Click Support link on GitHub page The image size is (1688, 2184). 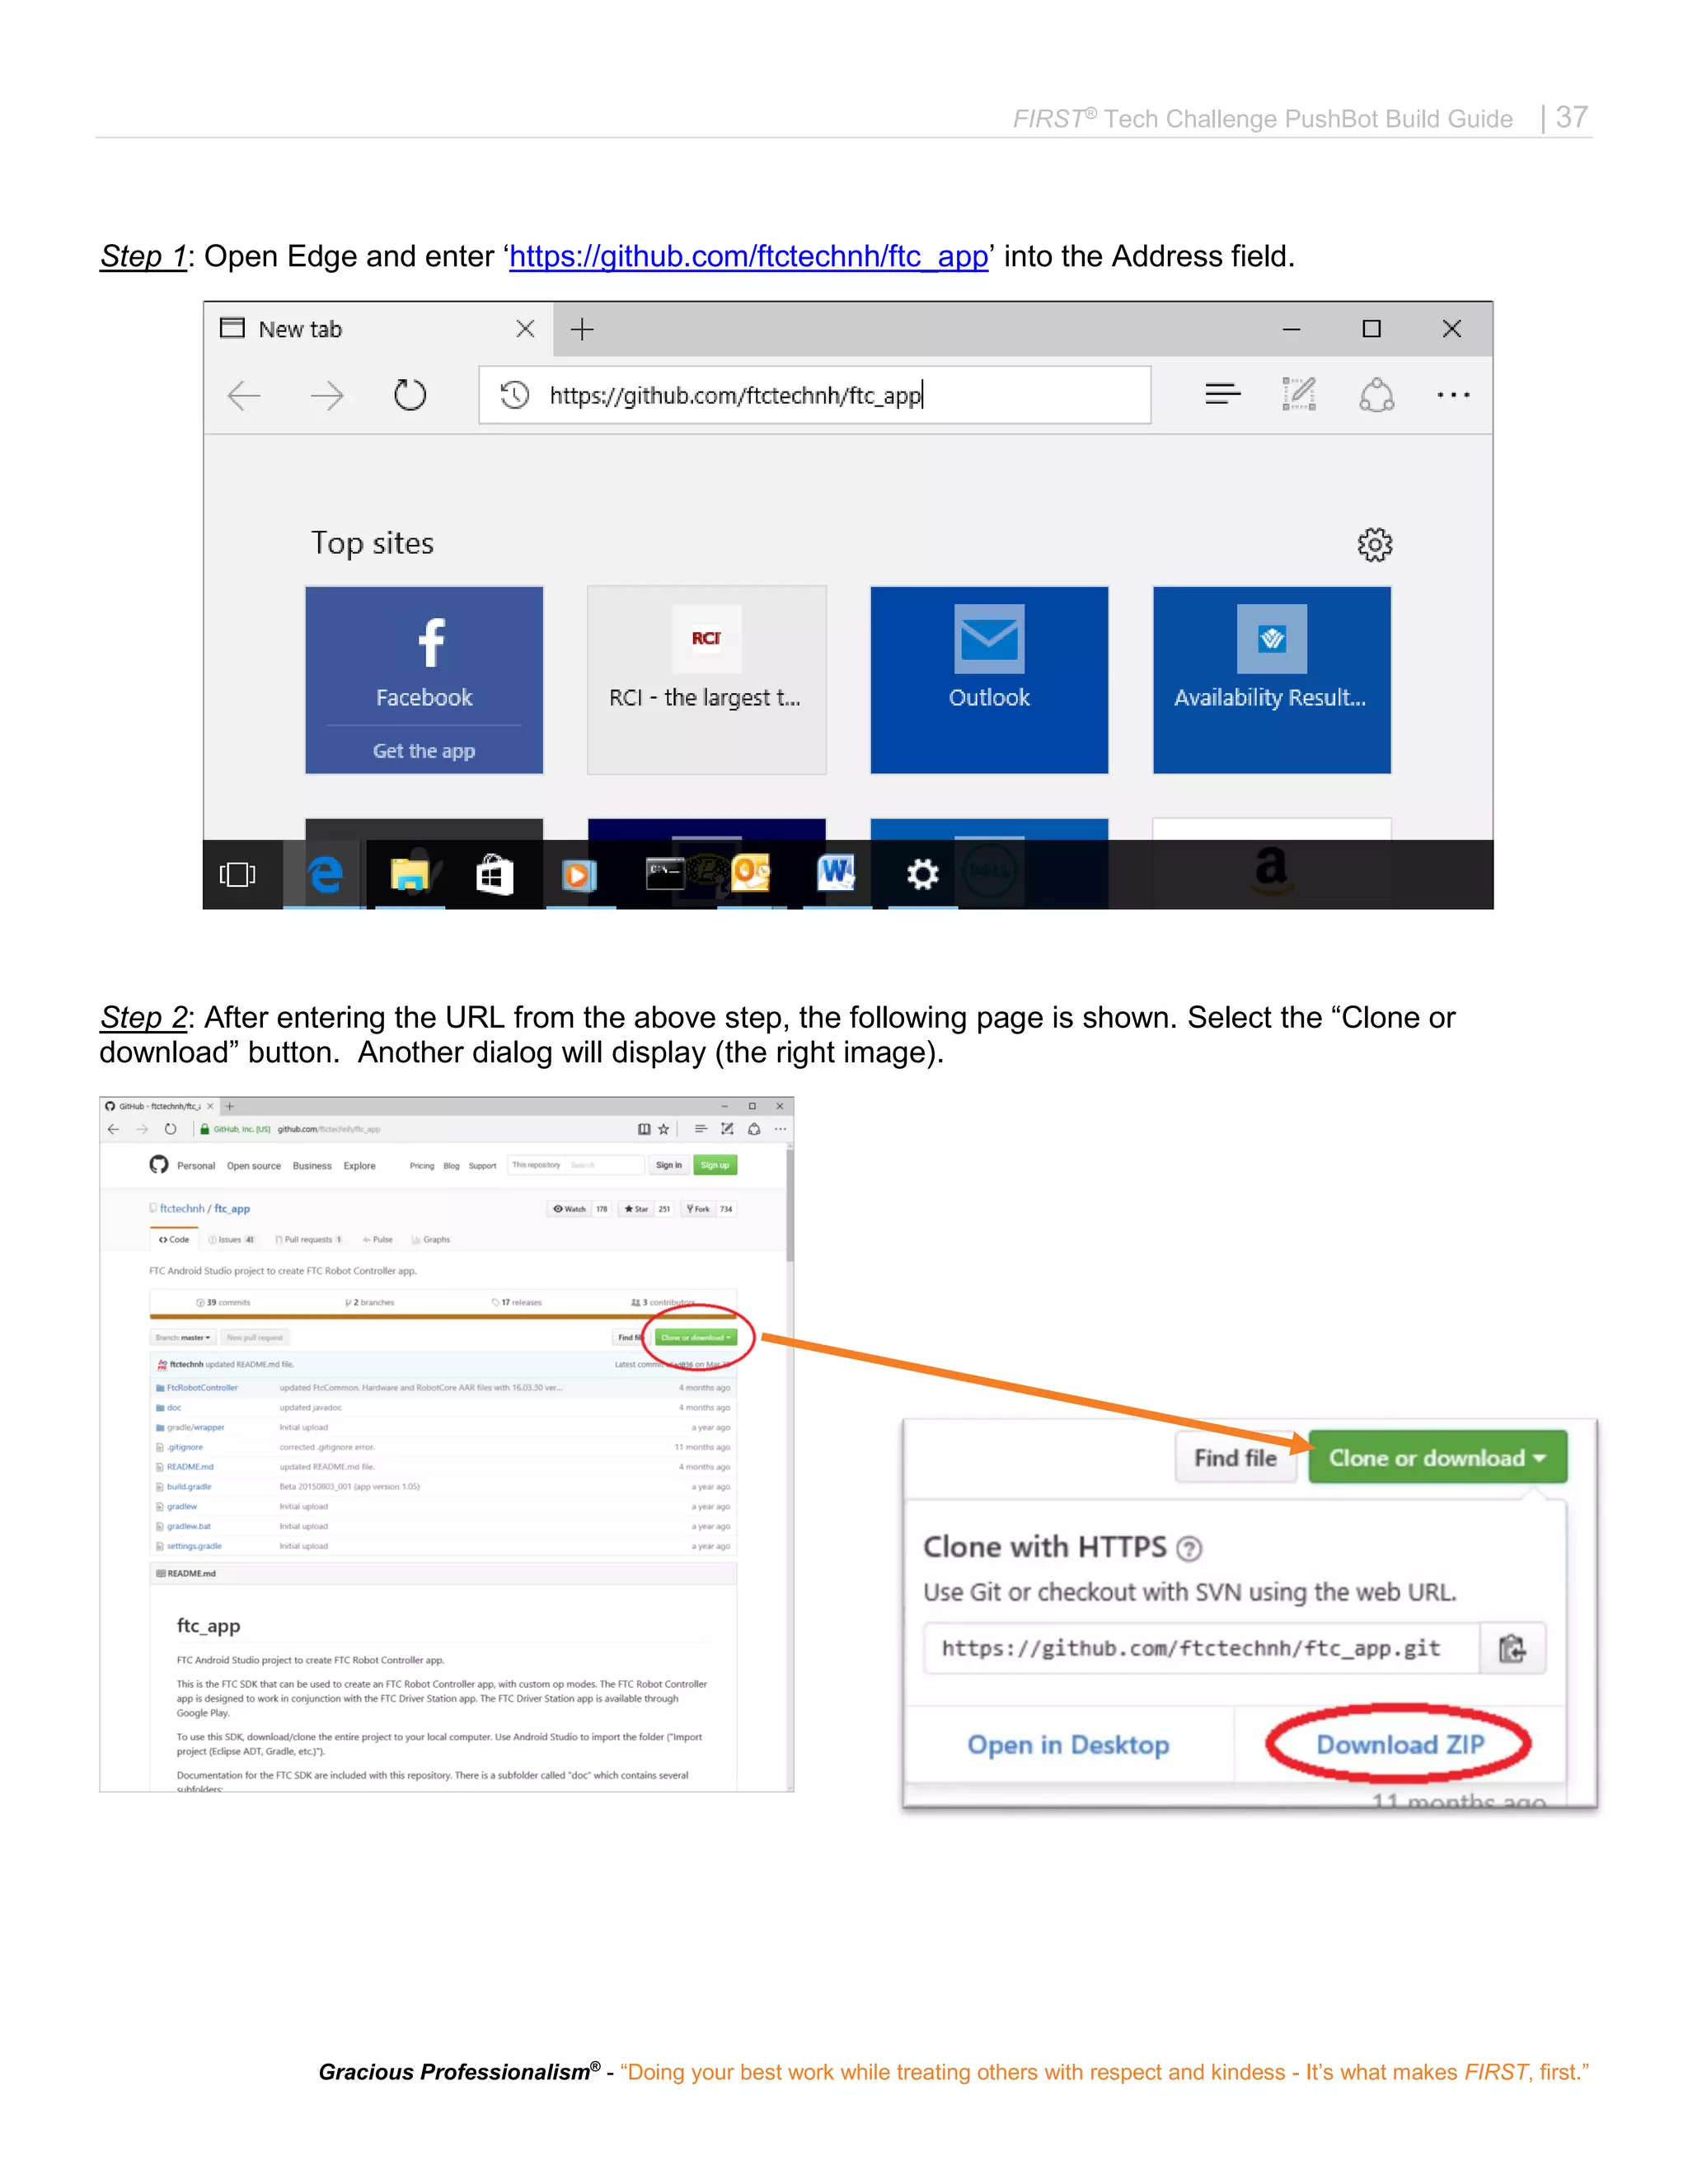pyautogui.click(x=482, y=1166)
